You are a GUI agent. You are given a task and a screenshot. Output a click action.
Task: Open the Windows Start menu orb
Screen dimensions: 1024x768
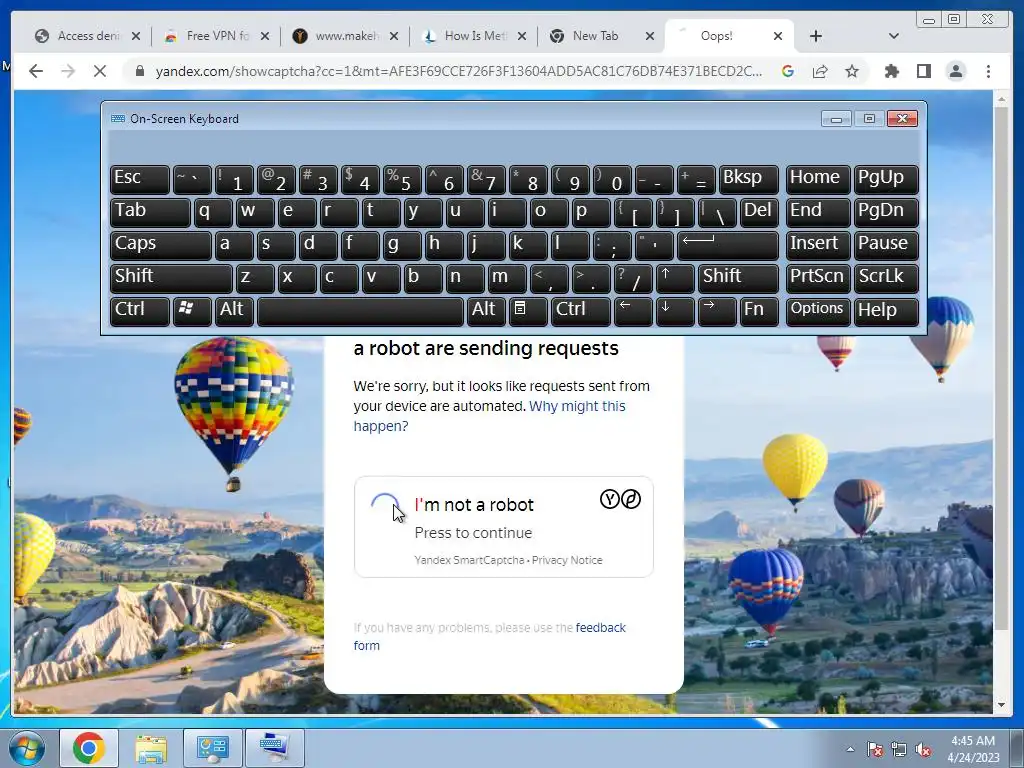(26, 748)
